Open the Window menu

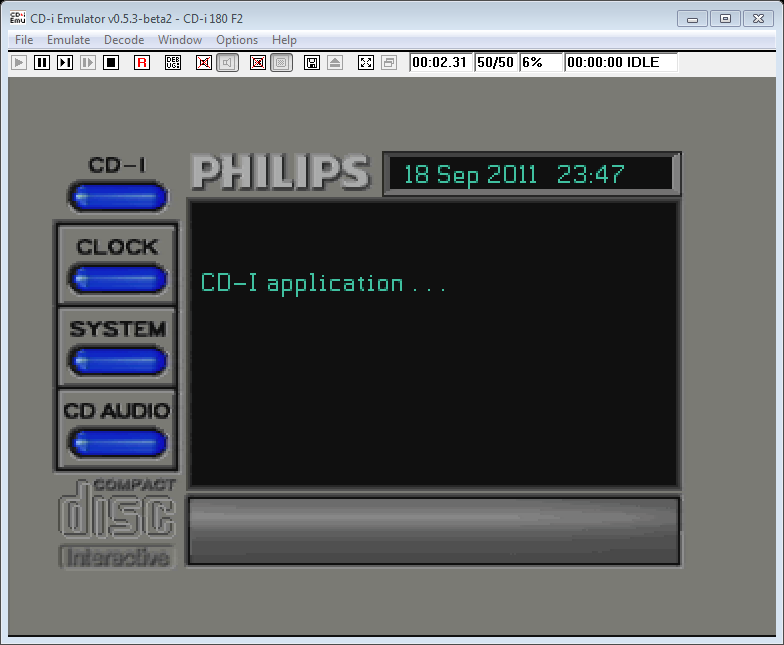pos(180,40)
